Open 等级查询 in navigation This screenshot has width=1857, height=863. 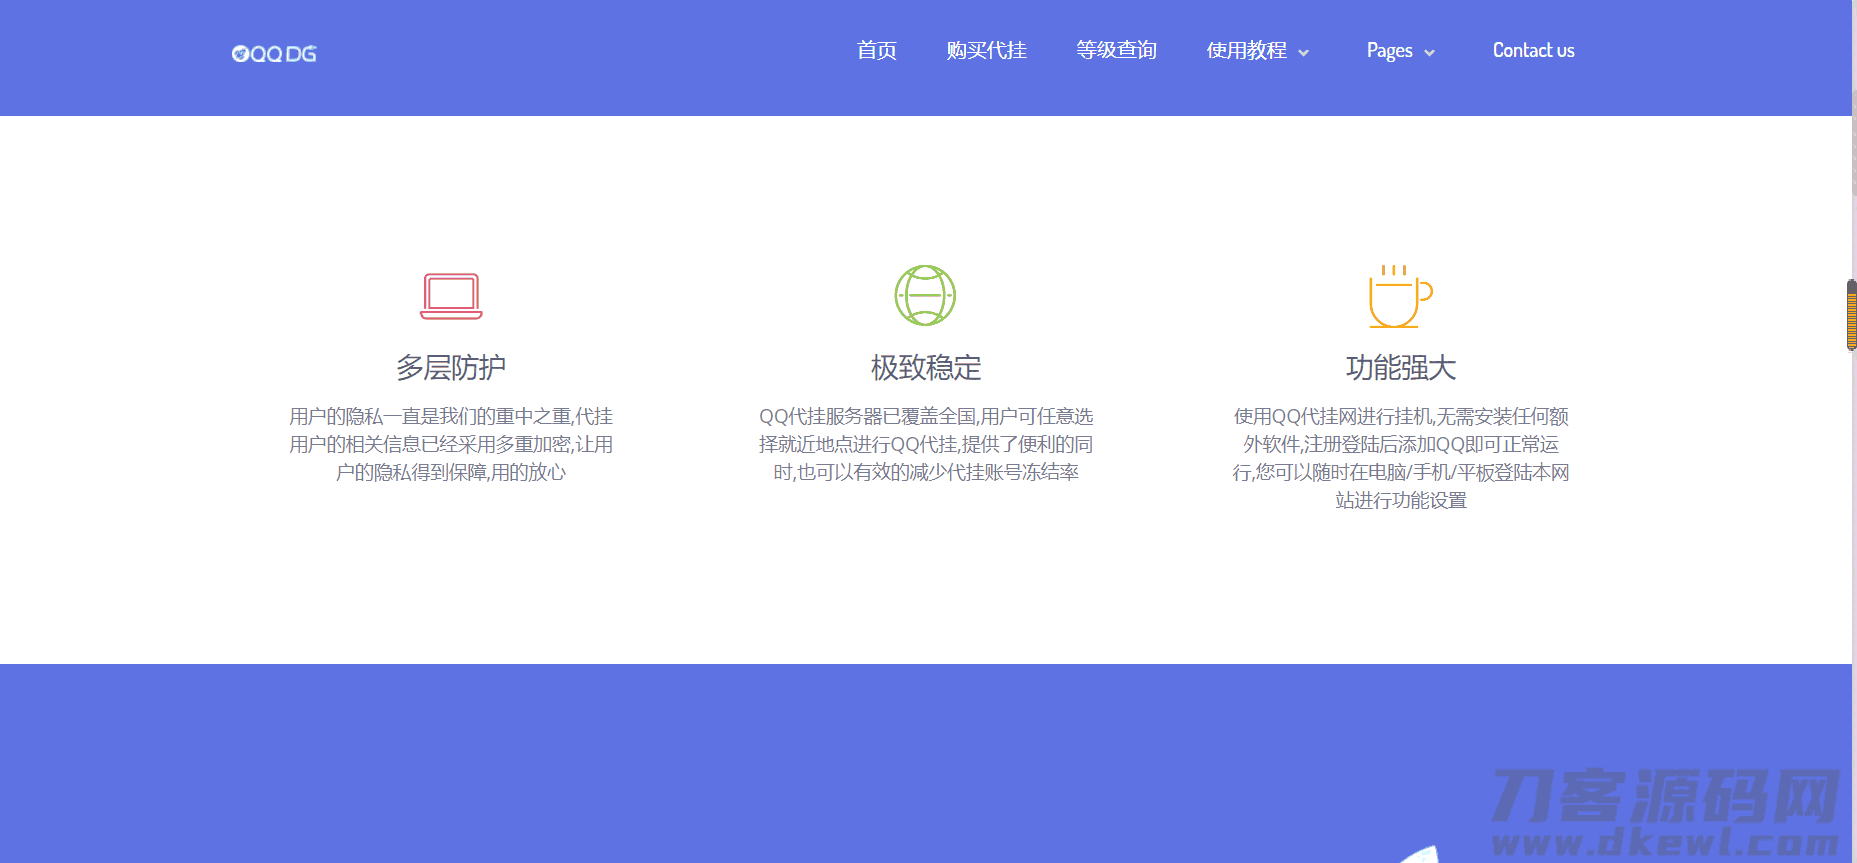coord(1117,50)
